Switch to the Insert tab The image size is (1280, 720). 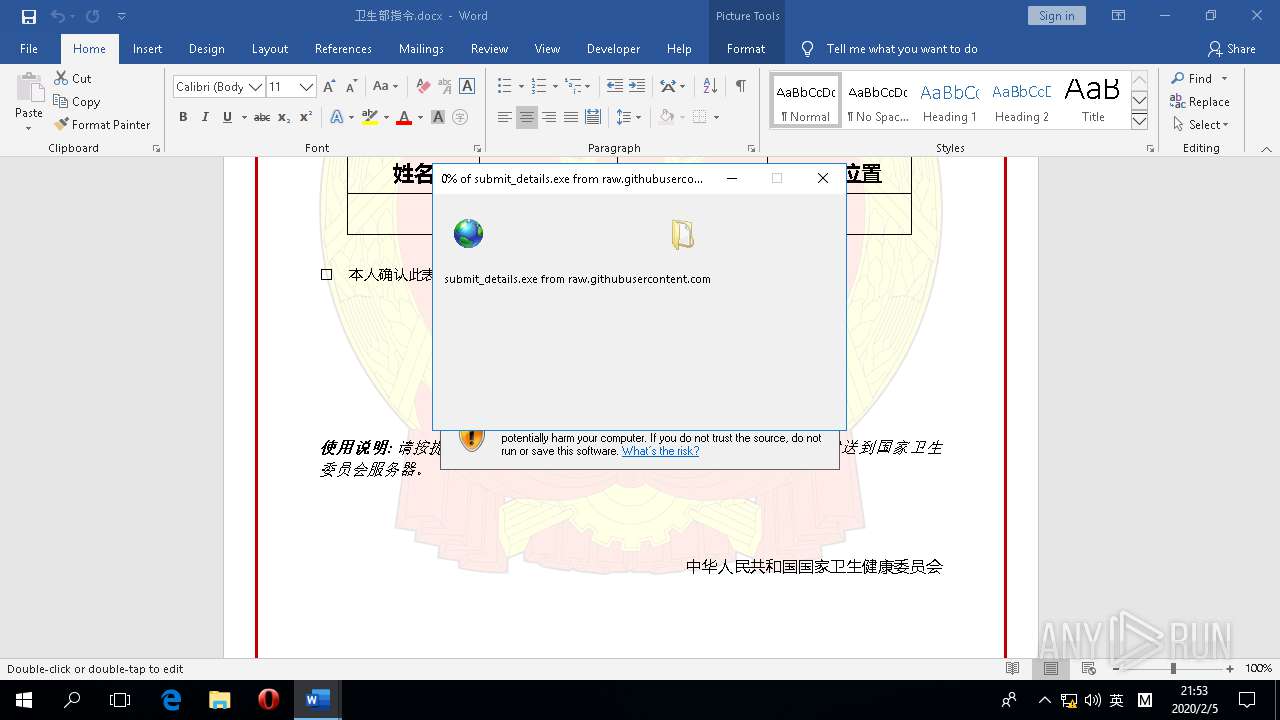pyautogui.click(x=147, y=49)
